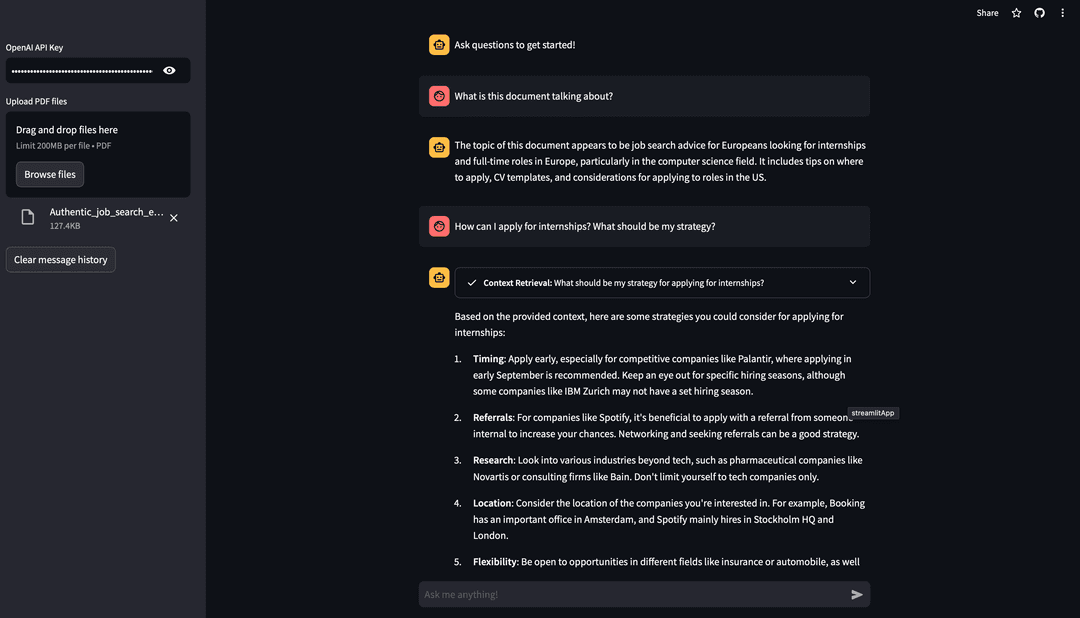1080x618 pixels.
Task: Click the checkmark inside the Context Retrieval bar
Action: click(471, 282)
